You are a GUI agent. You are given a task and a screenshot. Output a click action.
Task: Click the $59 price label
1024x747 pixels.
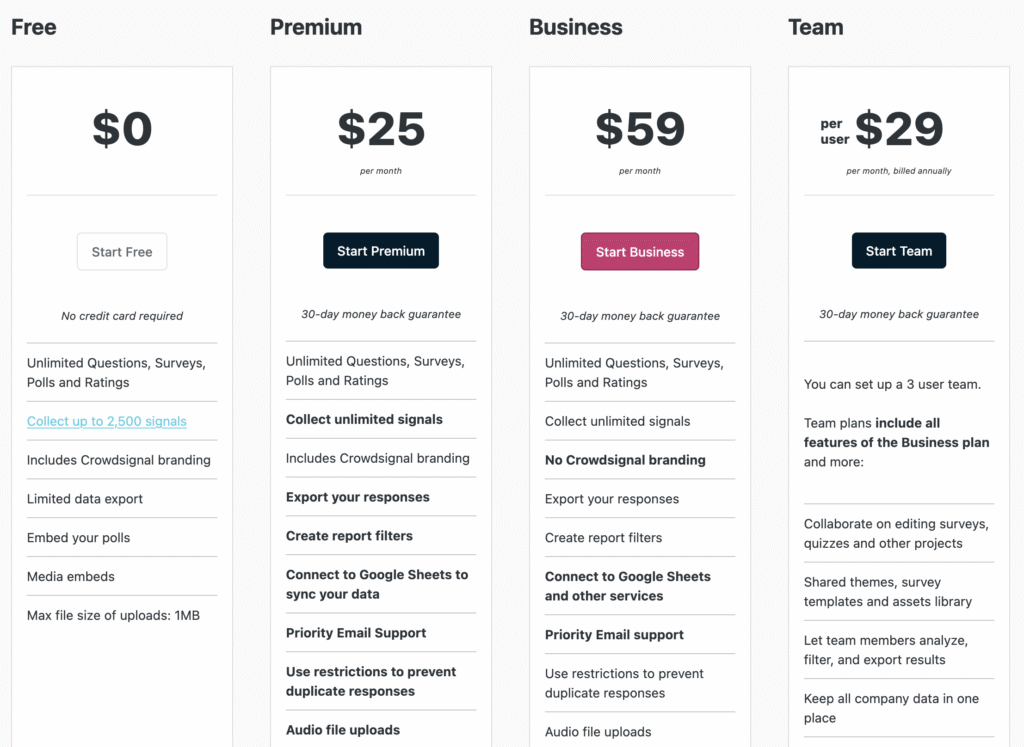(x=640, y=128)
